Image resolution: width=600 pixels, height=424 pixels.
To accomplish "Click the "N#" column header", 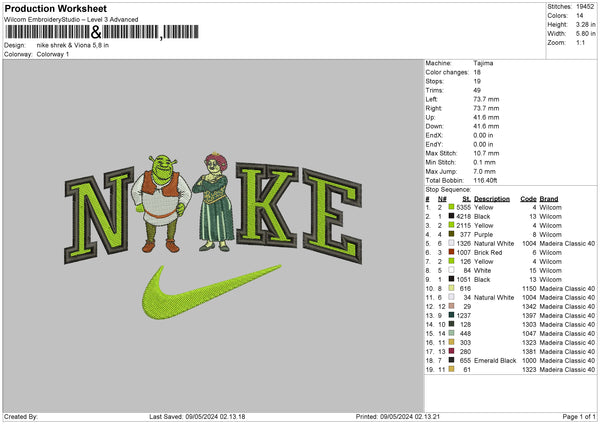I will tap(442, 199).
